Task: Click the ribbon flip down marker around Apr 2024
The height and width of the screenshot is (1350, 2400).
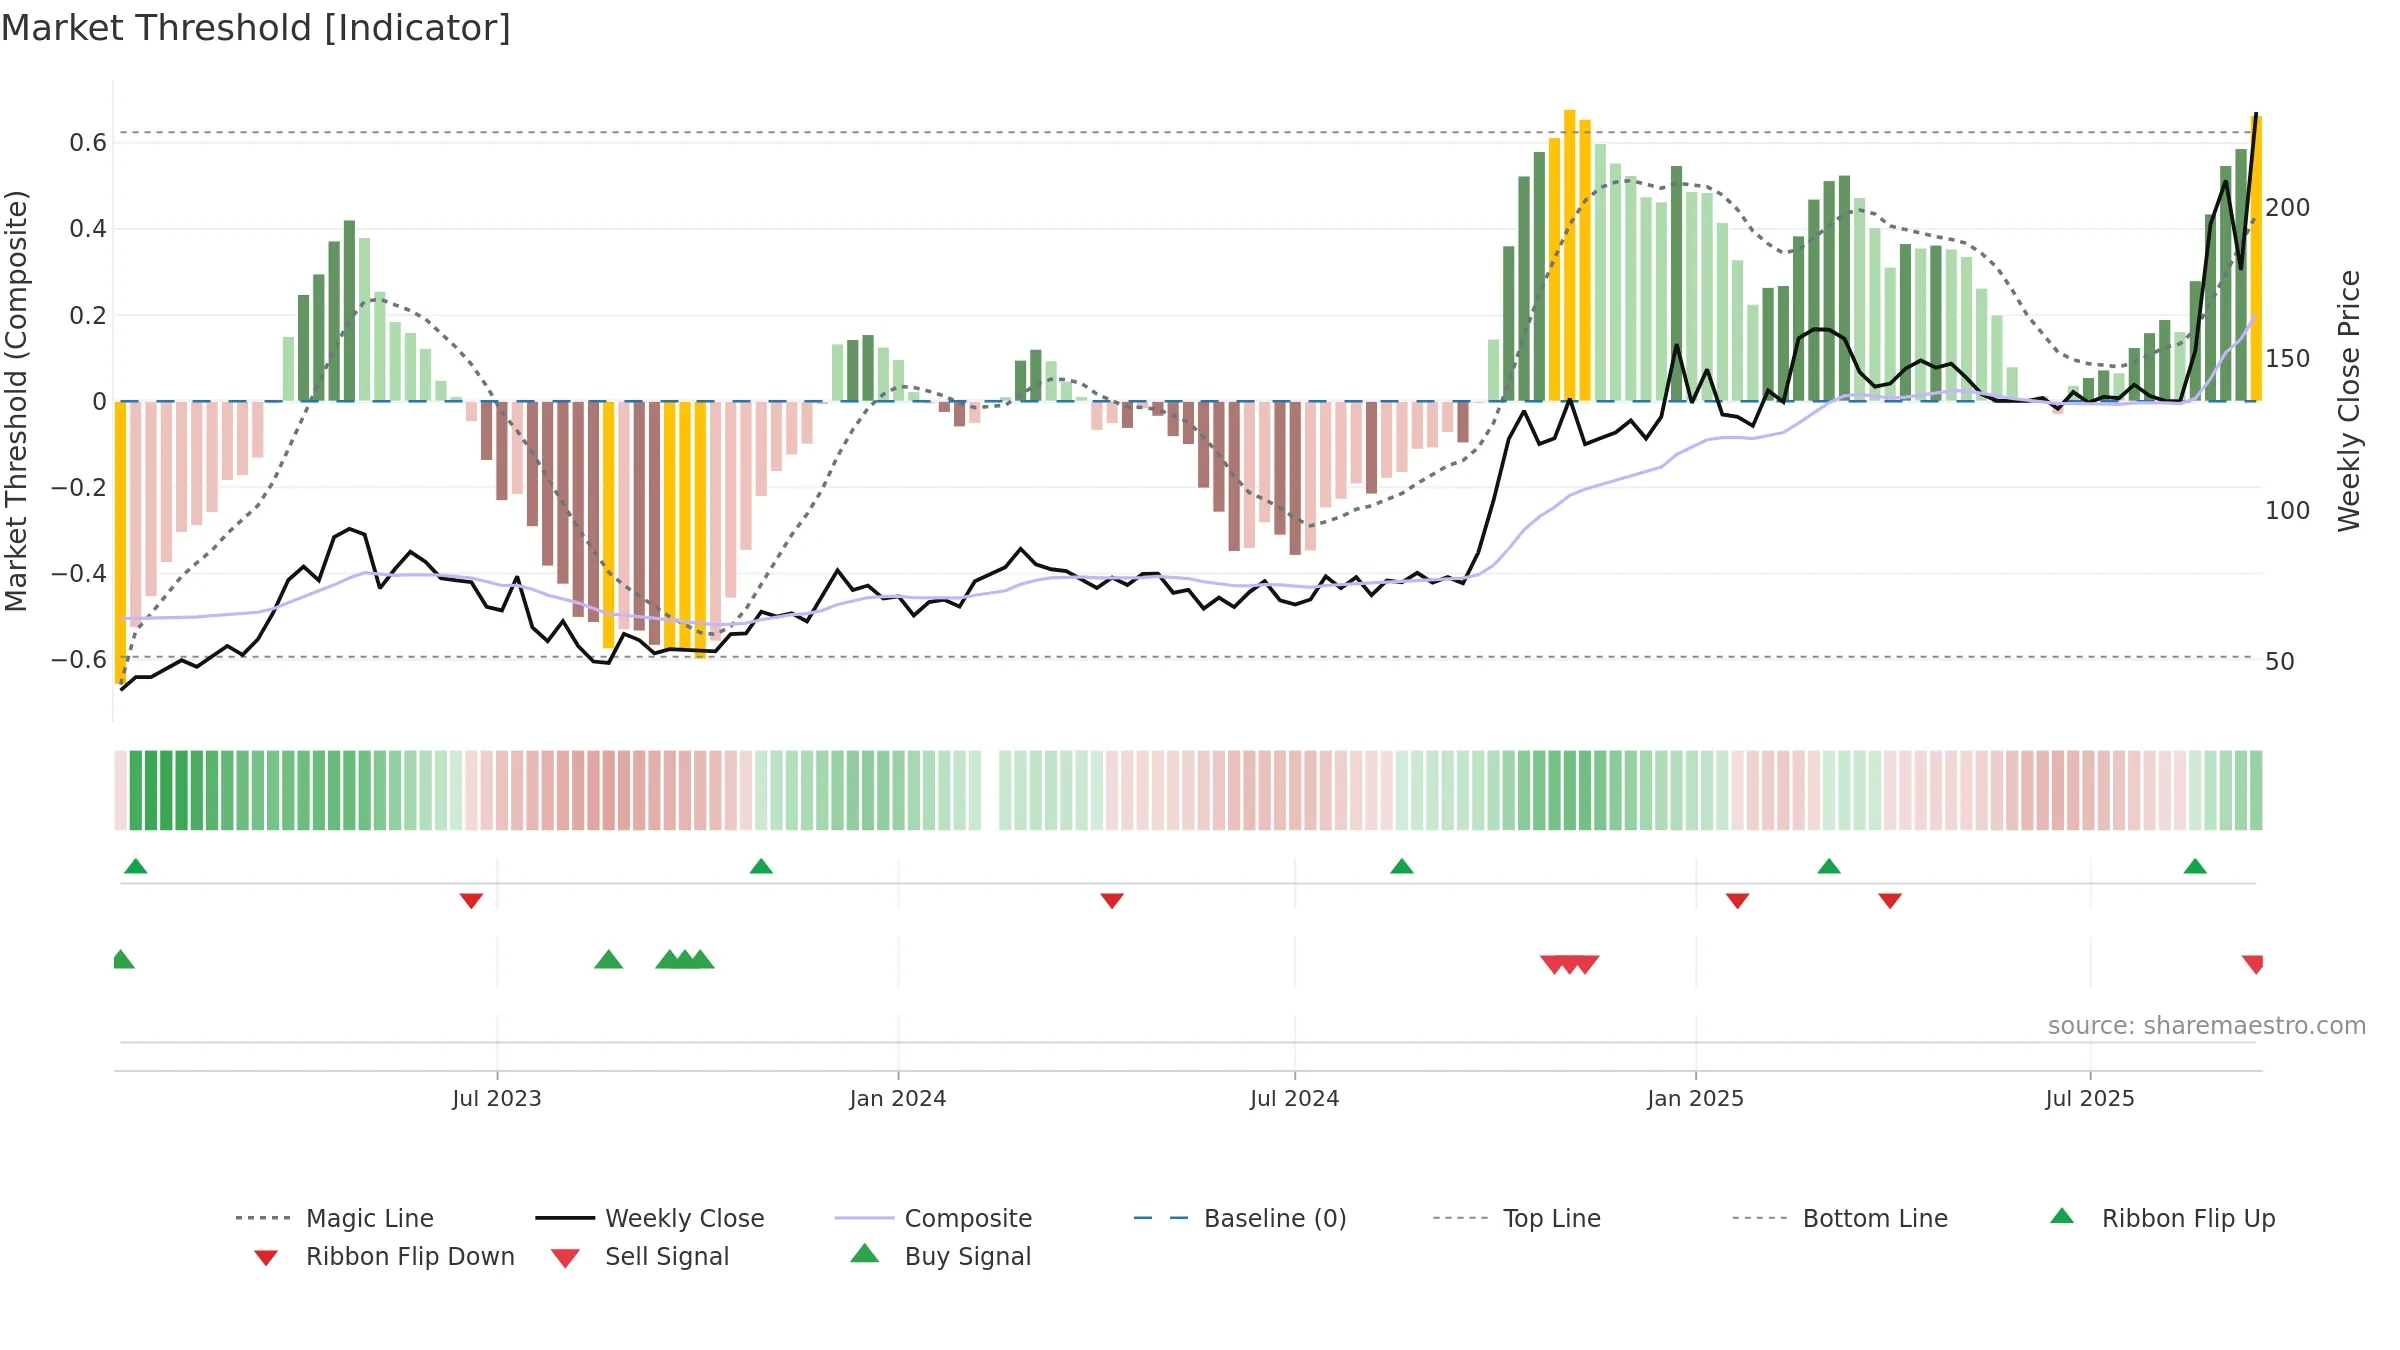Action: pos(1112,901)
